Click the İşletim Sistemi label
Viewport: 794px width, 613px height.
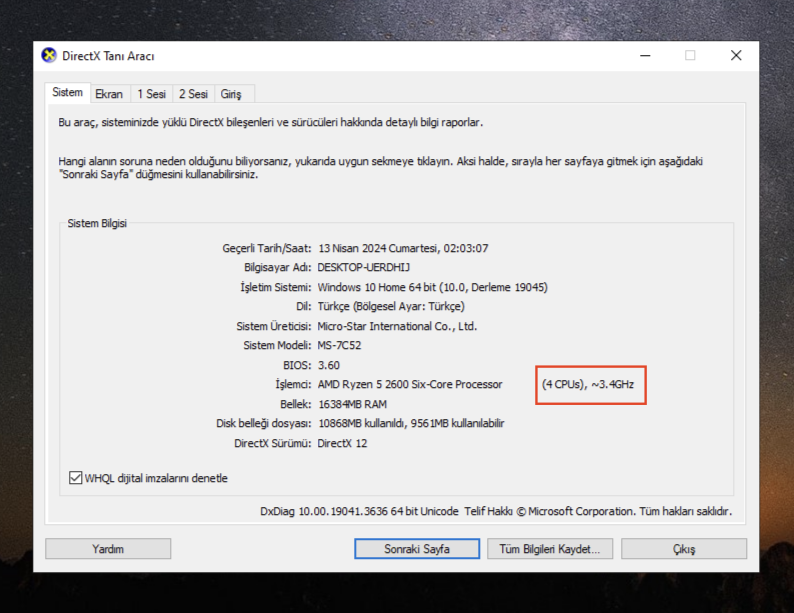point(275,287)
